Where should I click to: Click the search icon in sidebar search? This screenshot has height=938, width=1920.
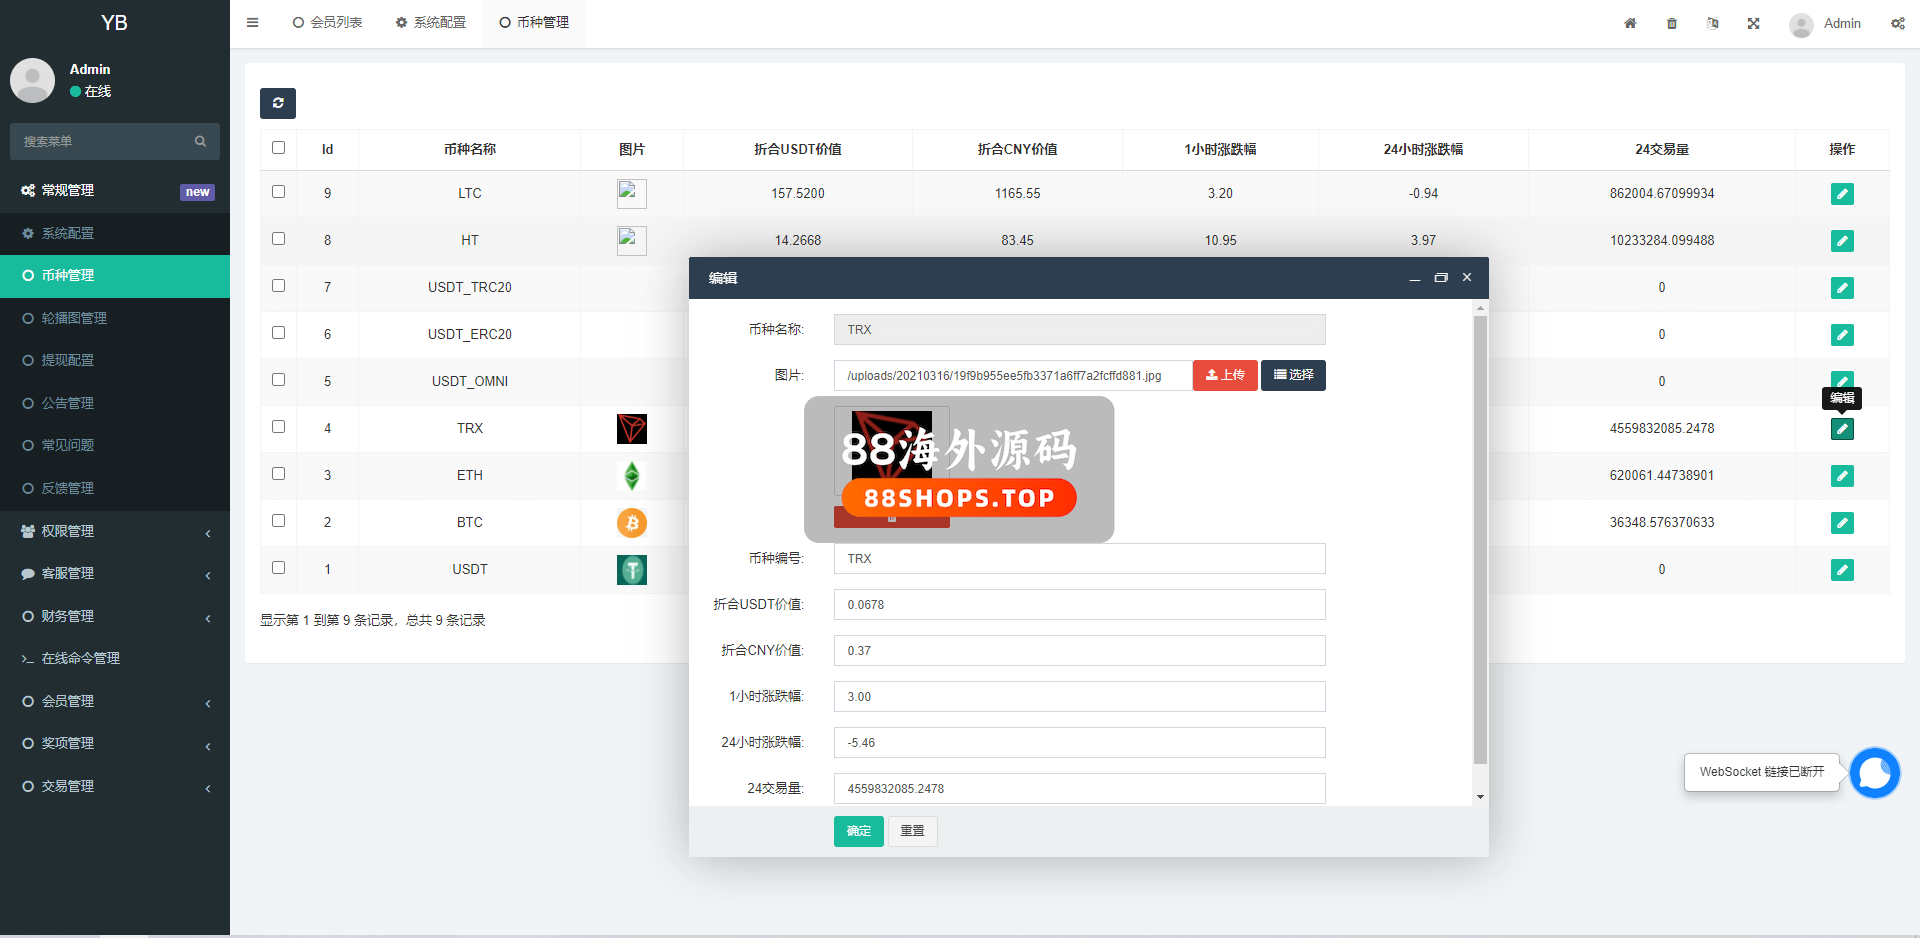coord(200,142)
